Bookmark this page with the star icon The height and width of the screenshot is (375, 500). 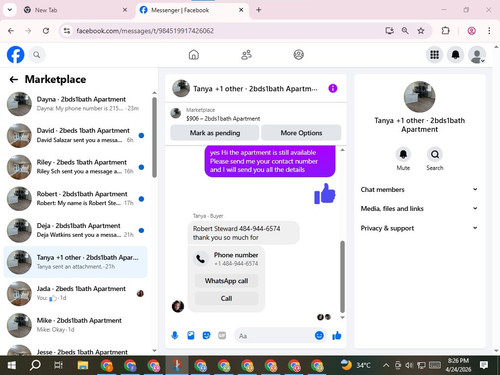click(x=421, y=31)
